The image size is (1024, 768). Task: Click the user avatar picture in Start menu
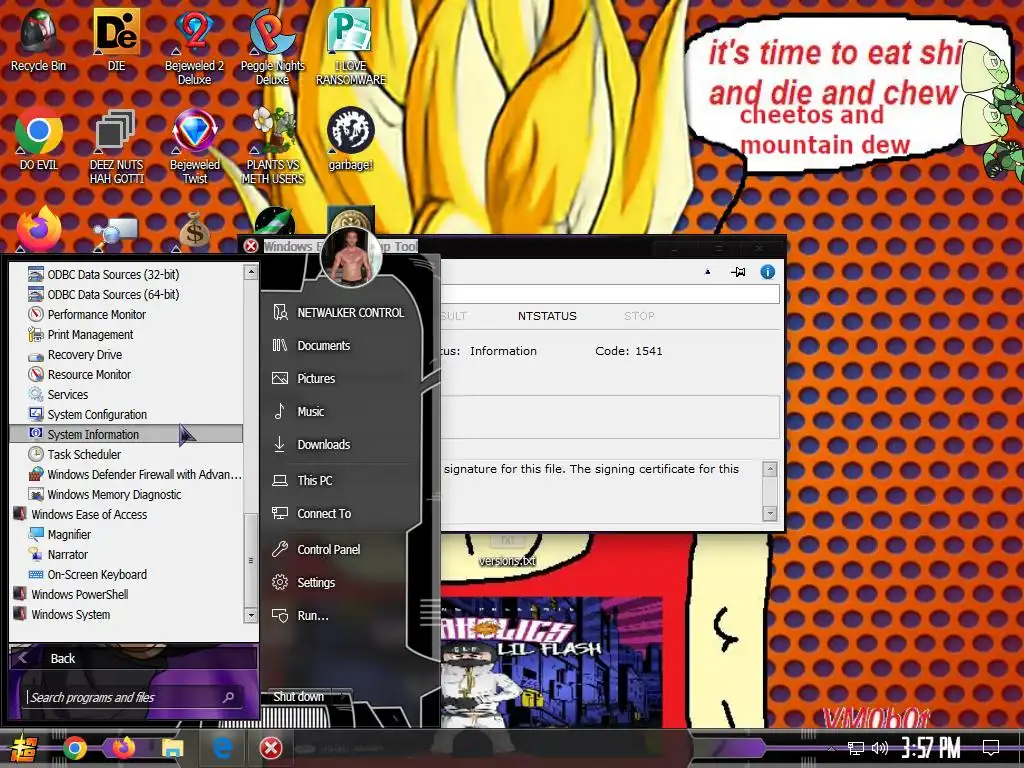pyautogui.click(x=351, y=258)
